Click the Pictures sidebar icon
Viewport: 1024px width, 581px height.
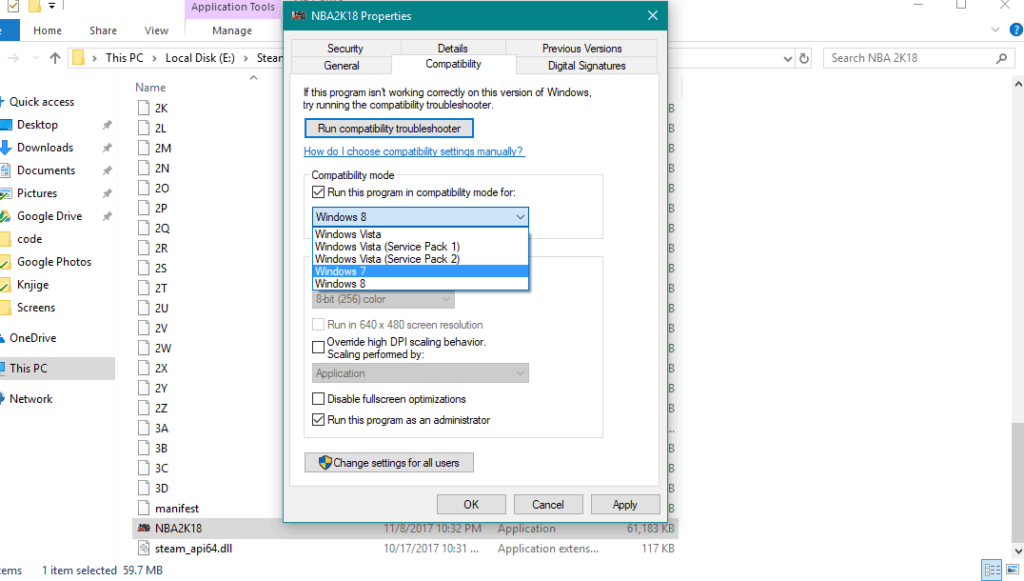tap(5, 193)
